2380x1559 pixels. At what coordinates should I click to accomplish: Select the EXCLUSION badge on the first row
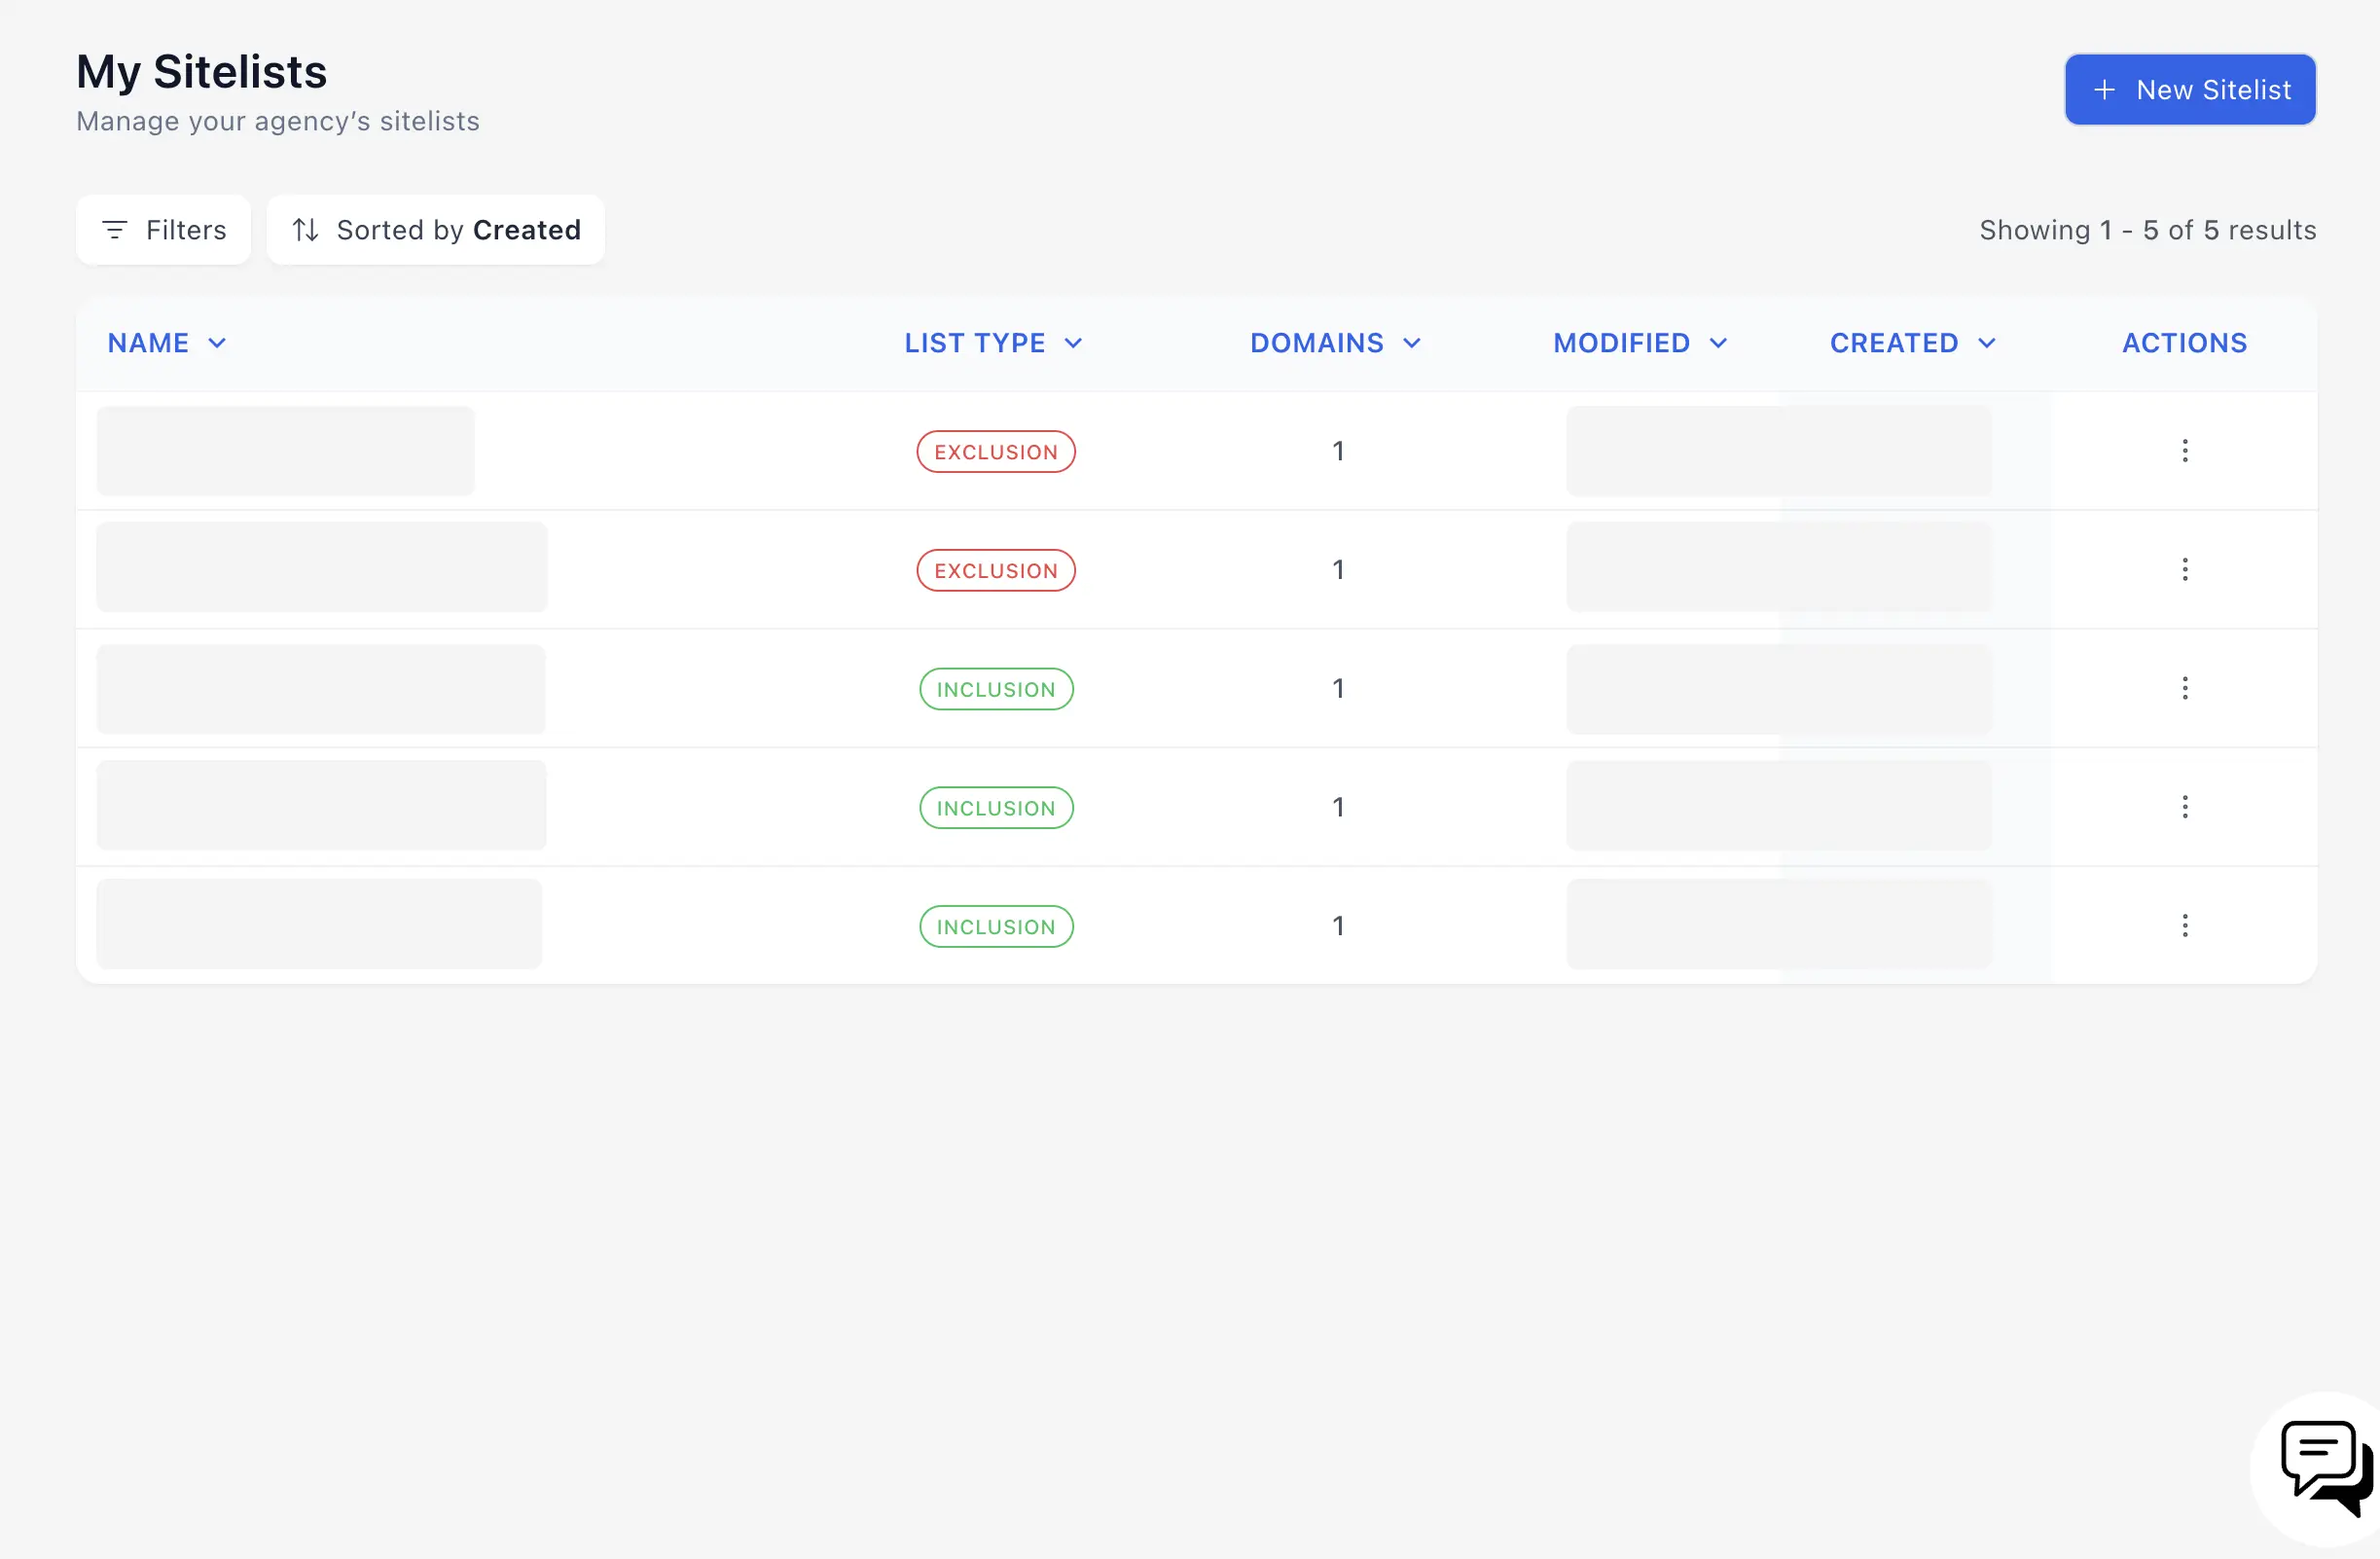pos(995,451)
